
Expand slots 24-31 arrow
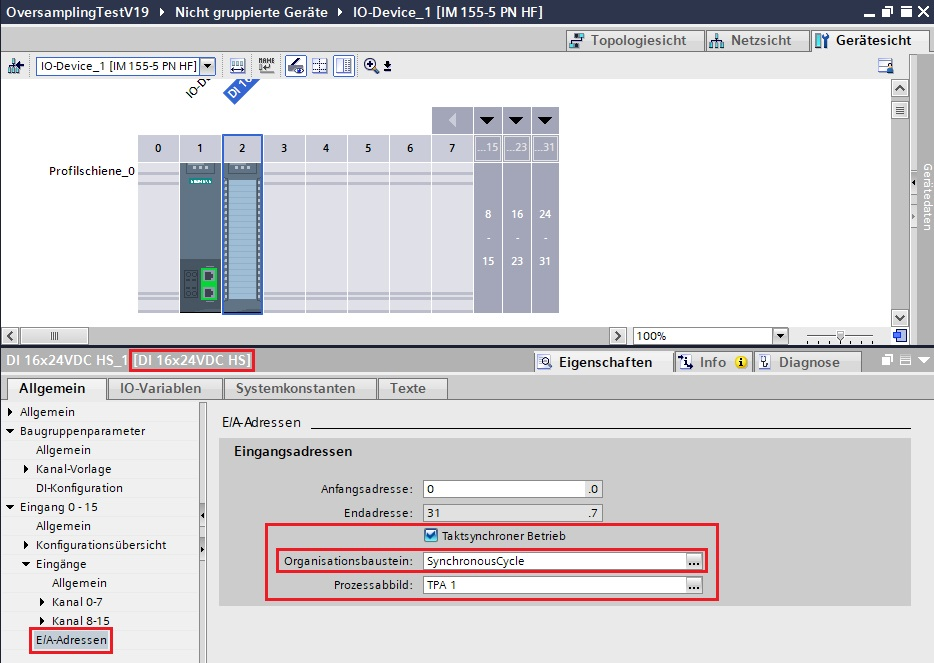(545, 120)
